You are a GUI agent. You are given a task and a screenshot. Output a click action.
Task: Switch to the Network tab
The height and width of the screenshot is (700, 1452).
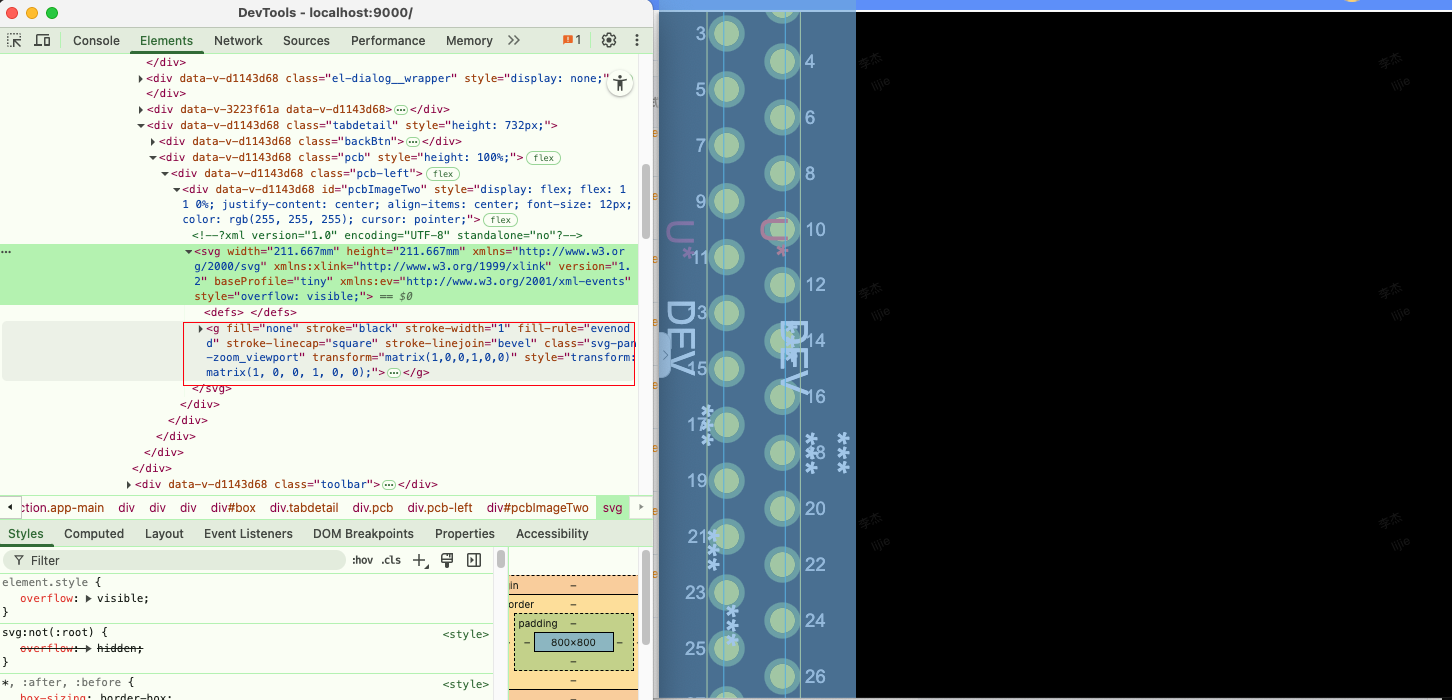coord(238,40)
